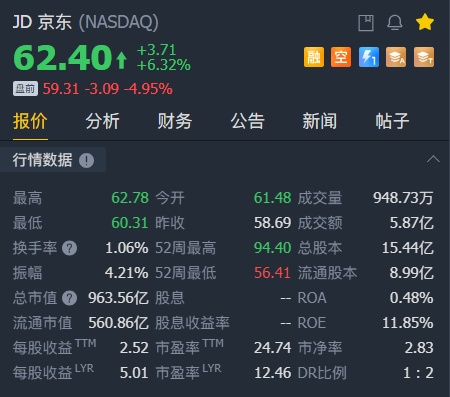Image resolution: width=450 pixels, height=397 pixels.
Task: Open the 新闻 tab
Action: coord(320,121)
